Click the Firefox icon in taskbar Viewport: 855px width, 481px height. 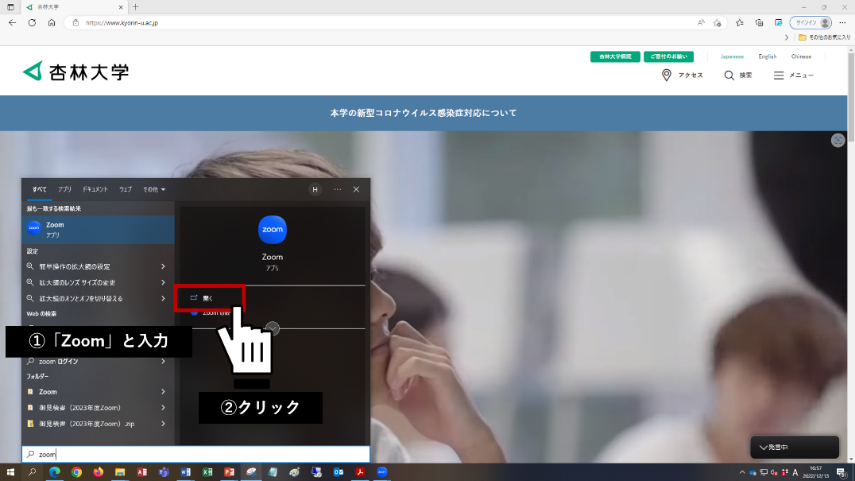click(x=98, y=472)
